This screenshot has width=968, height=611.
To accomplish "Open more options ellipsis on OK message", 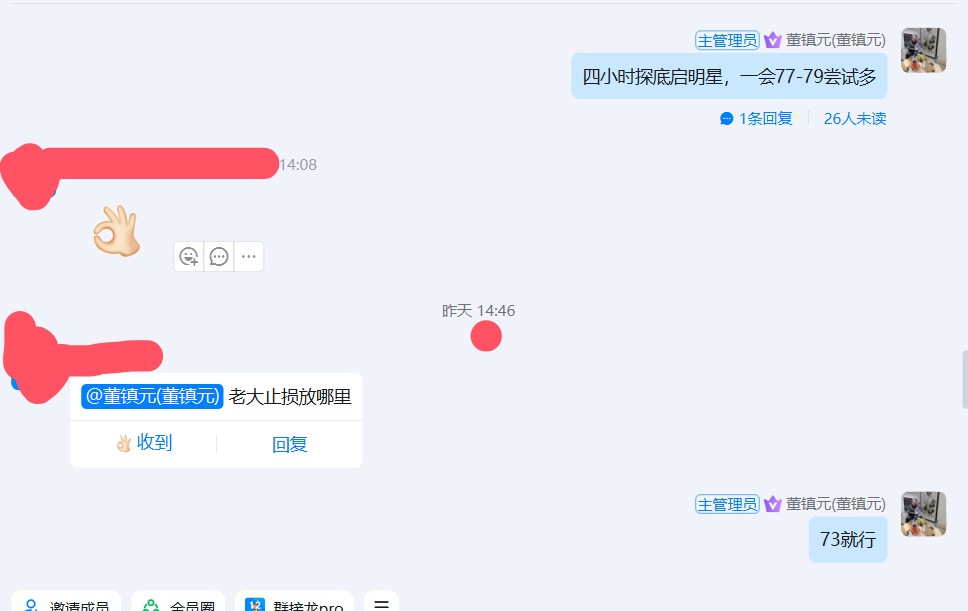I will (x=249, y=256).
